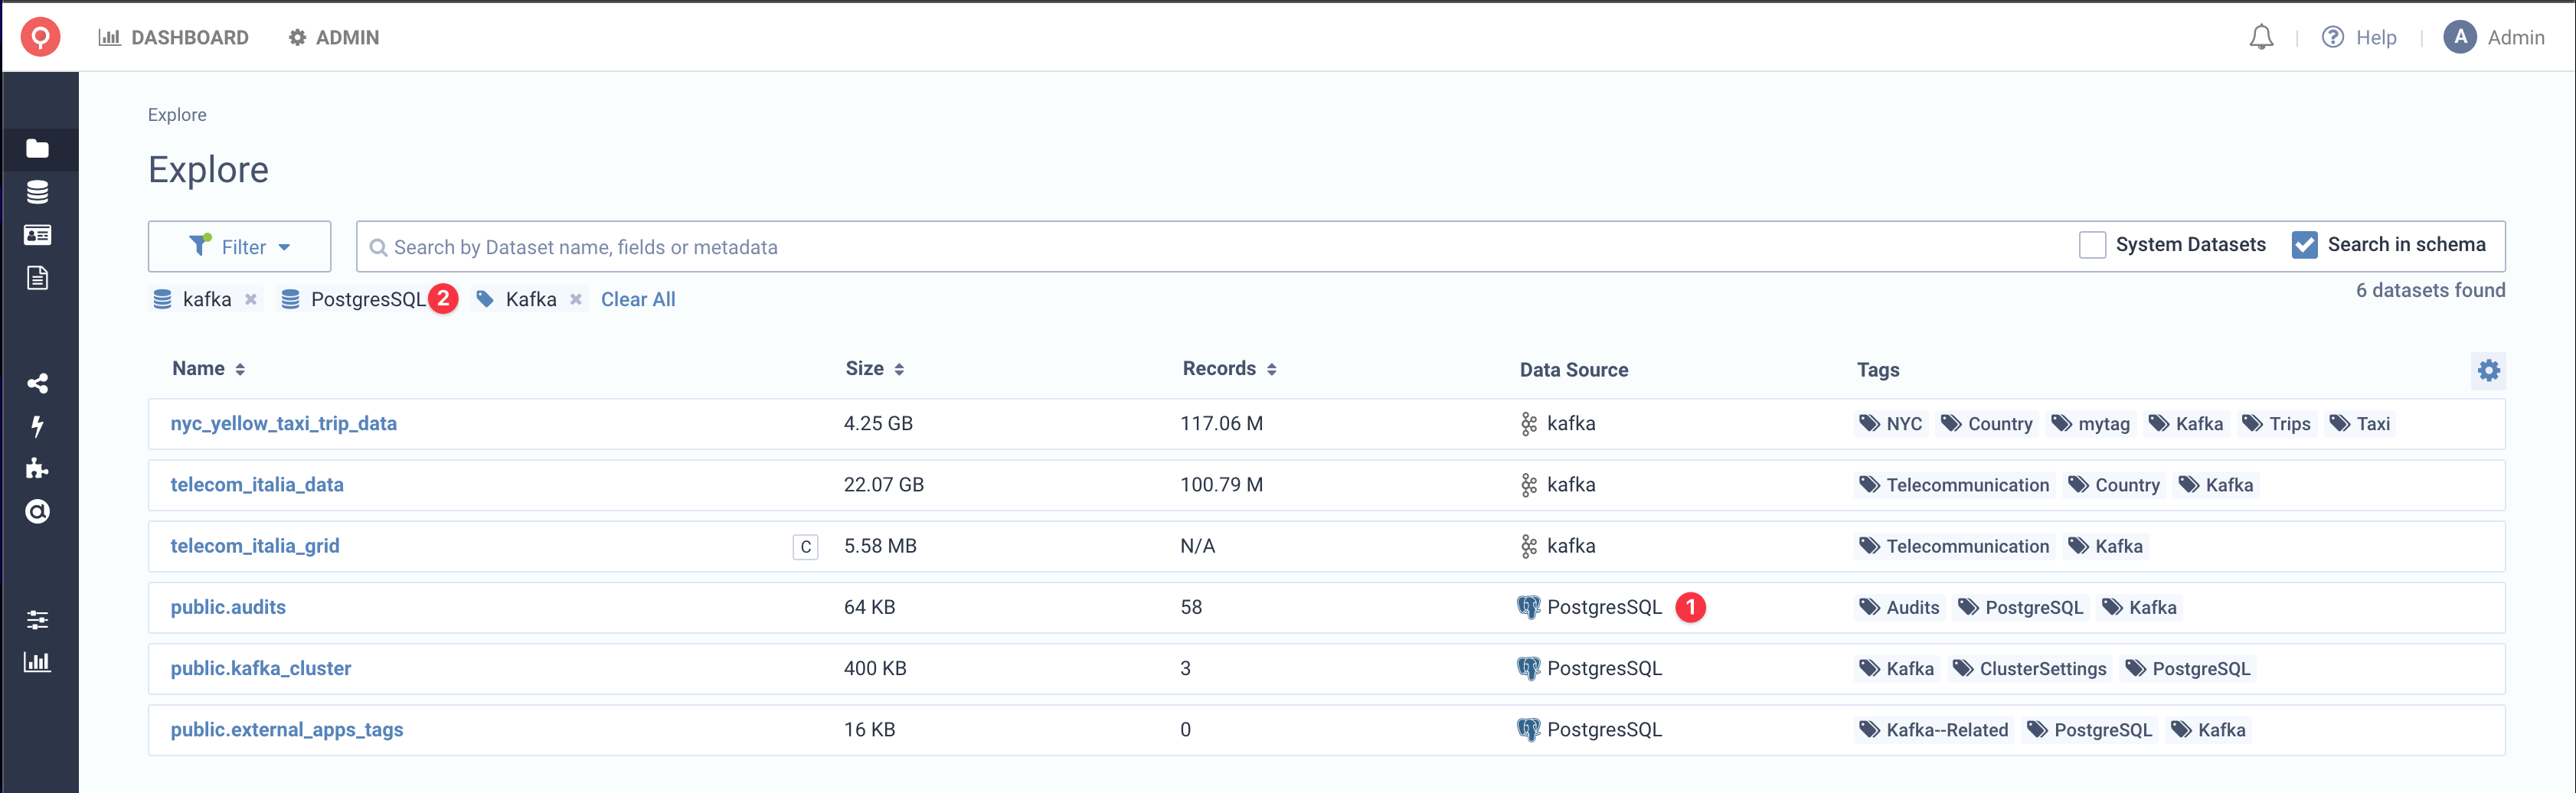Click PostgreSQL icon in public.kafka_cluster row

tap(1528, 668)
